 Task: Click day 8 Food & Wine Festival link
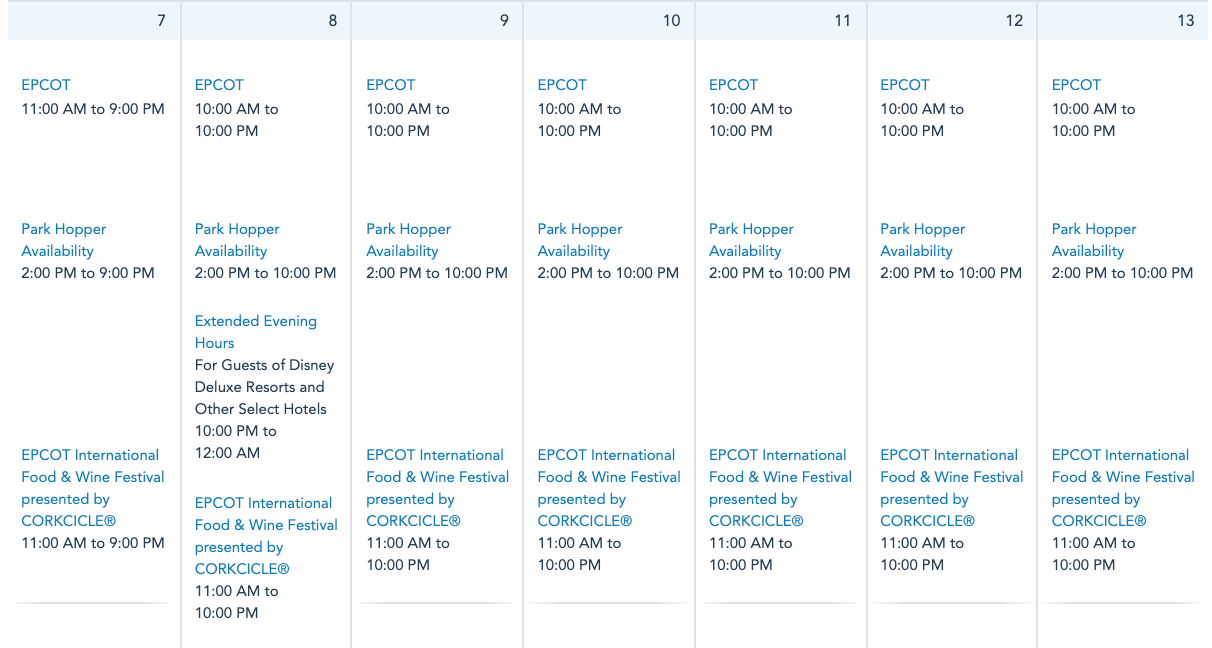coord(265,536)
